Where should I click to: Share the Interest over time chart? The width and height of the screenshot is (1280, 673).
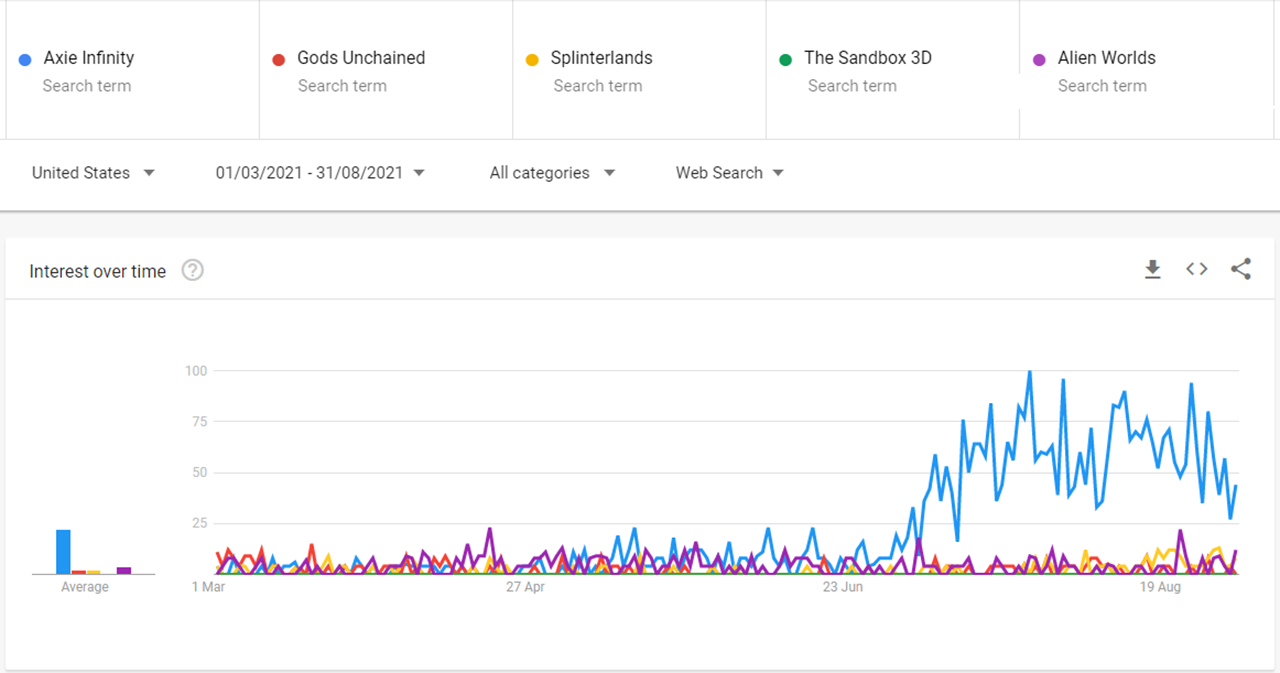1241,269
